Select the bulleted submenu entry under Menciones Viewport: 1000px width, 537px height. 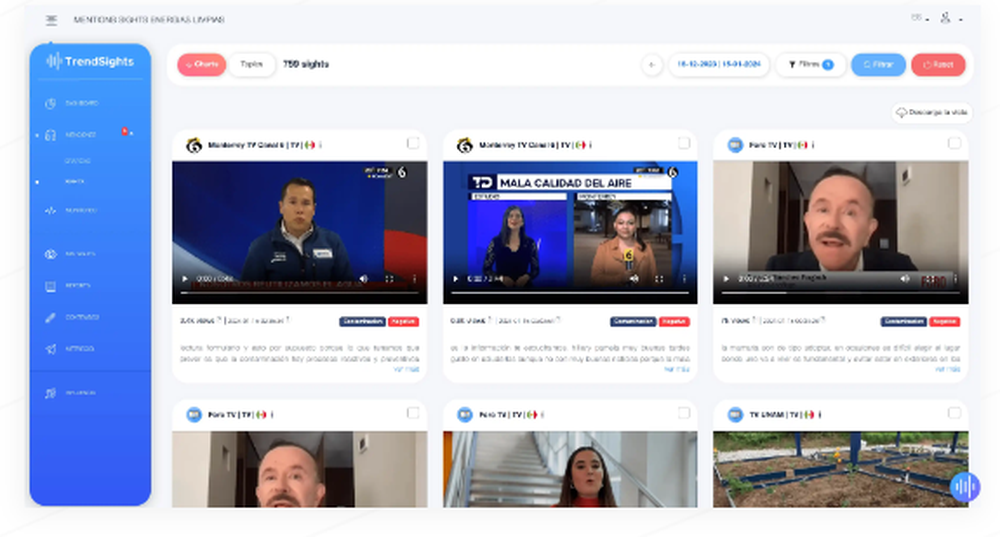click(75, 182)
